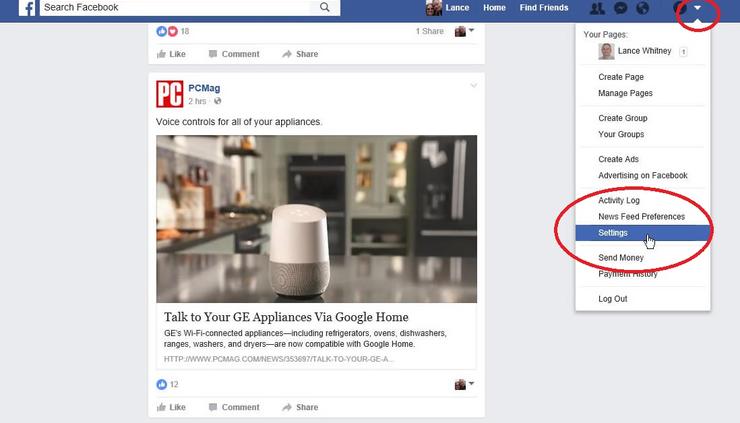This screenshot has width=740, height=423.
Task: Share the upper post
Action: 300,54
